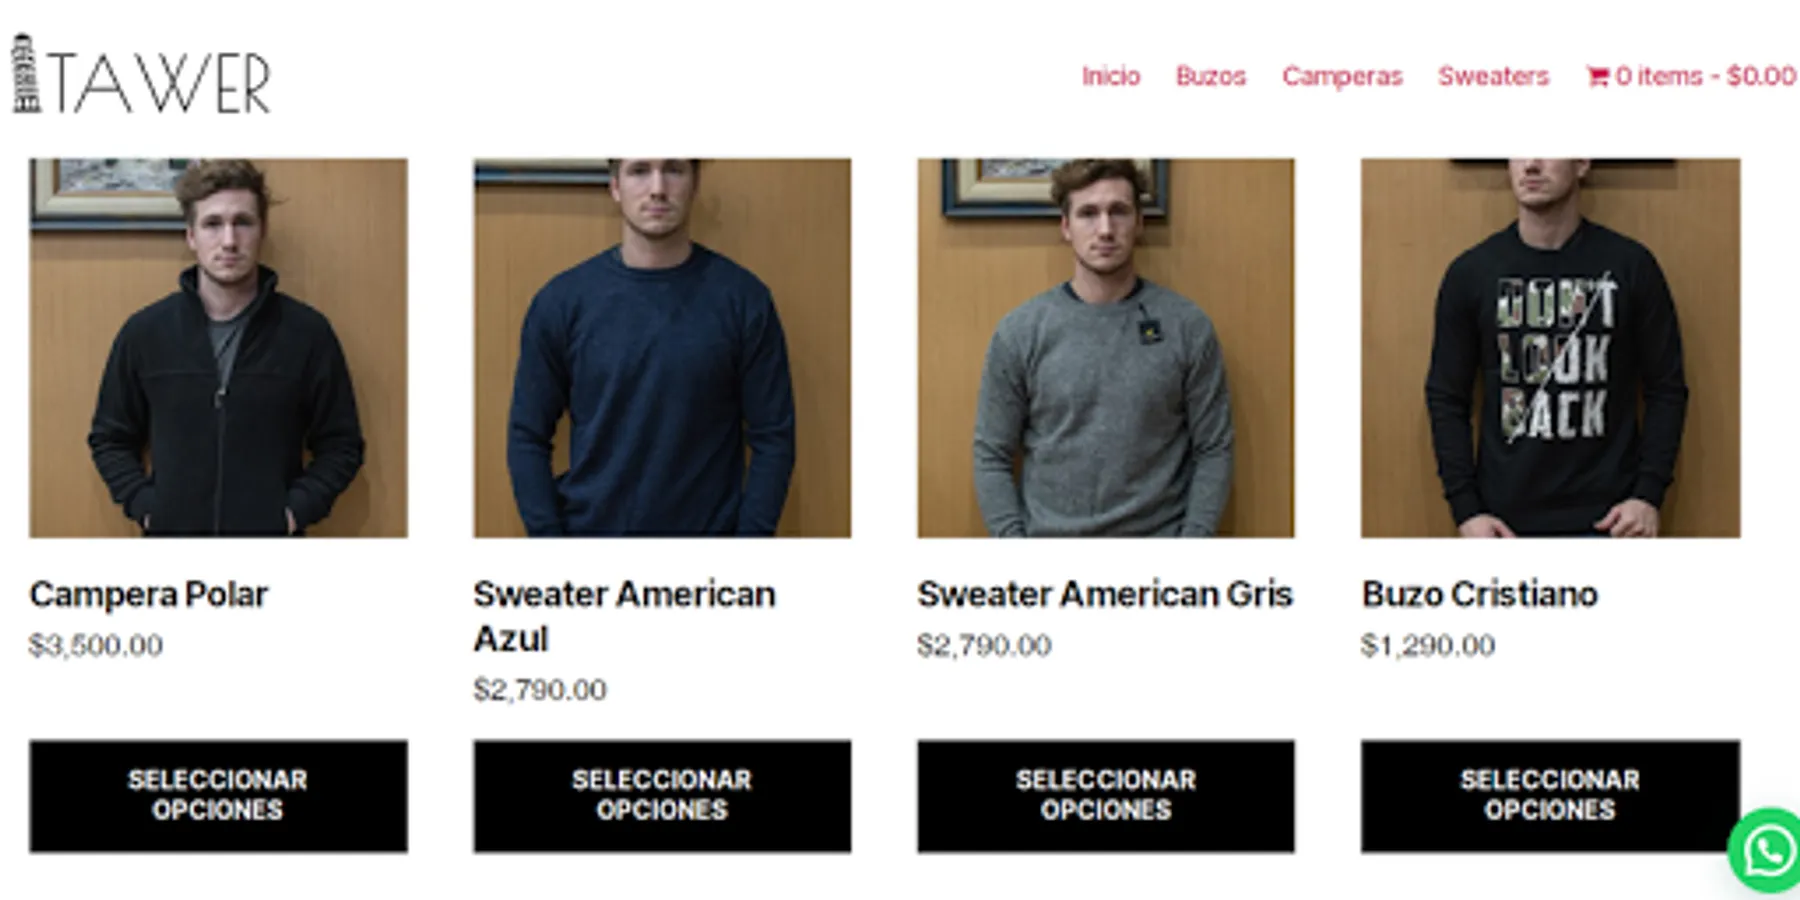Screen dimensions: 1800x900
Task: Open the Sweater American Gris product photo
Action: tap(1106, 348)
